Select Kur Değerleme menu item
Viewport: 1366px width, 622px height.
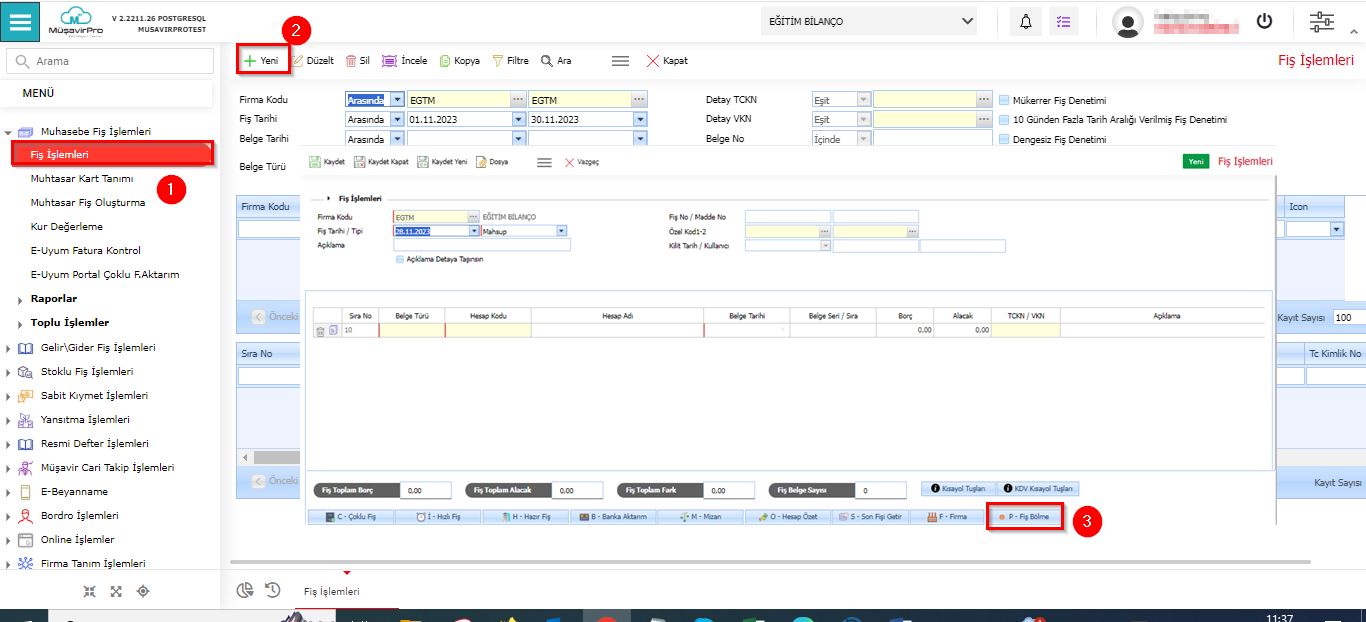click(67, 227)
